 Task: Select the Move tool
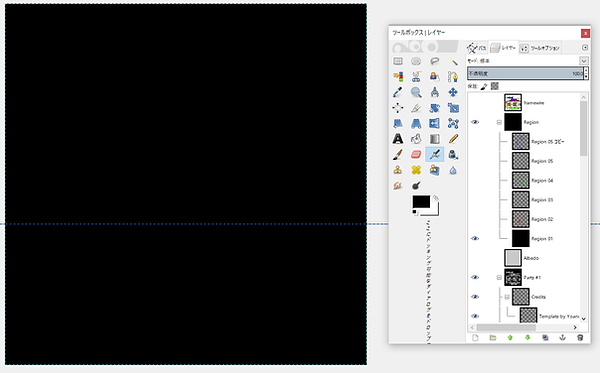453,92
